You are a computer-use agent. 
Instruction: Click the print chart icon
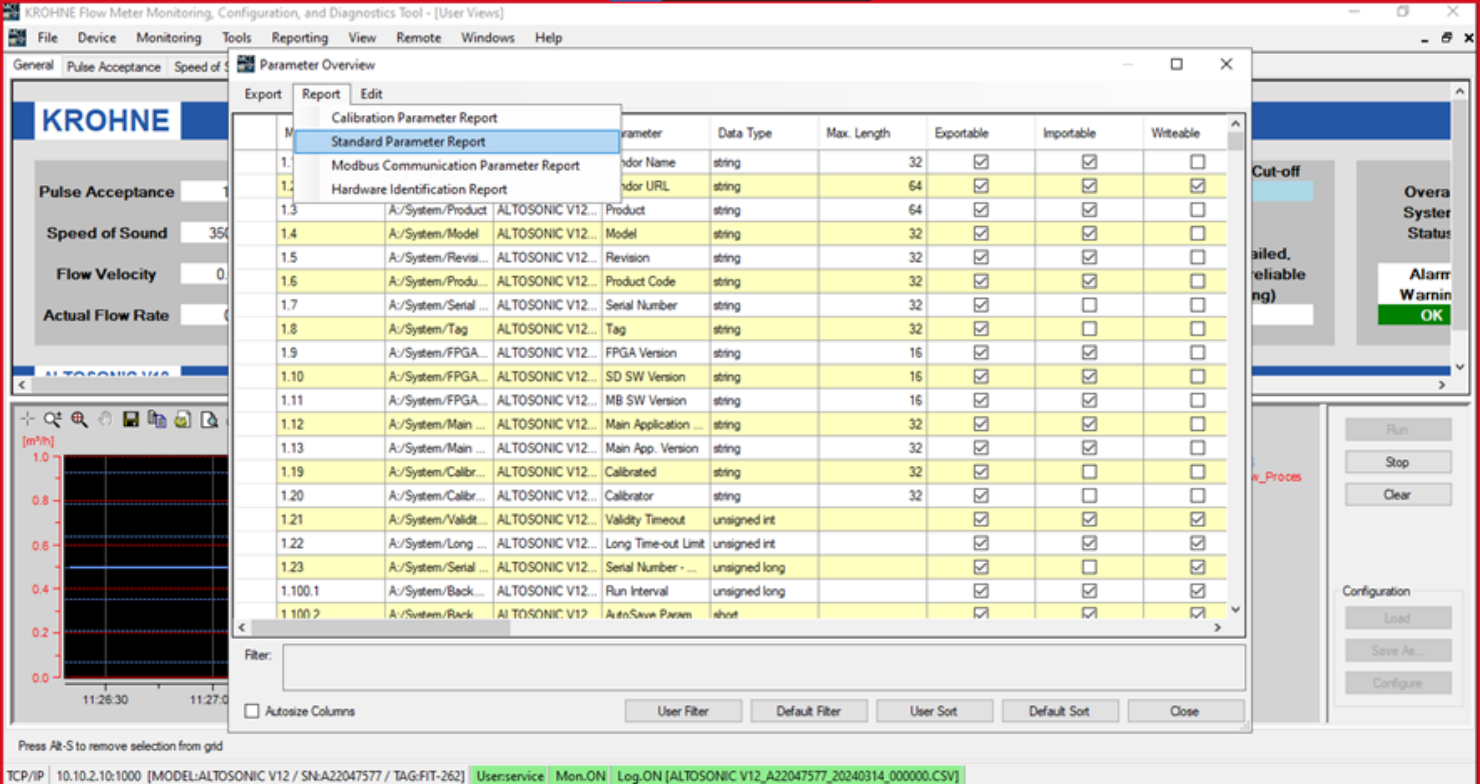coord(183,419)
